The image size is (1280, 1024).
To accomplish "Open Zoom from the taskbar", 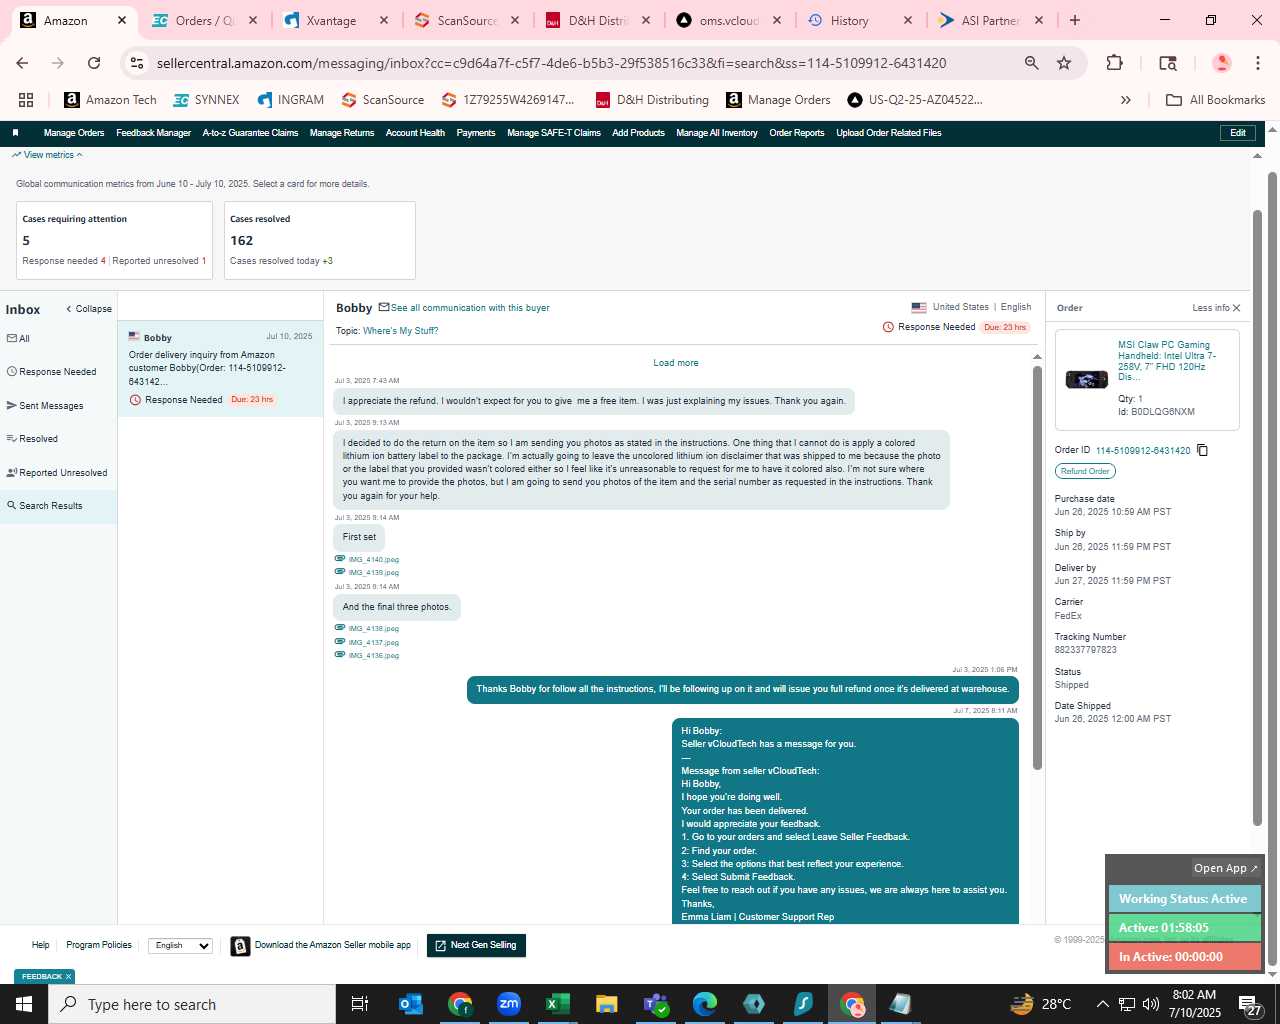I will (509, 1004).
